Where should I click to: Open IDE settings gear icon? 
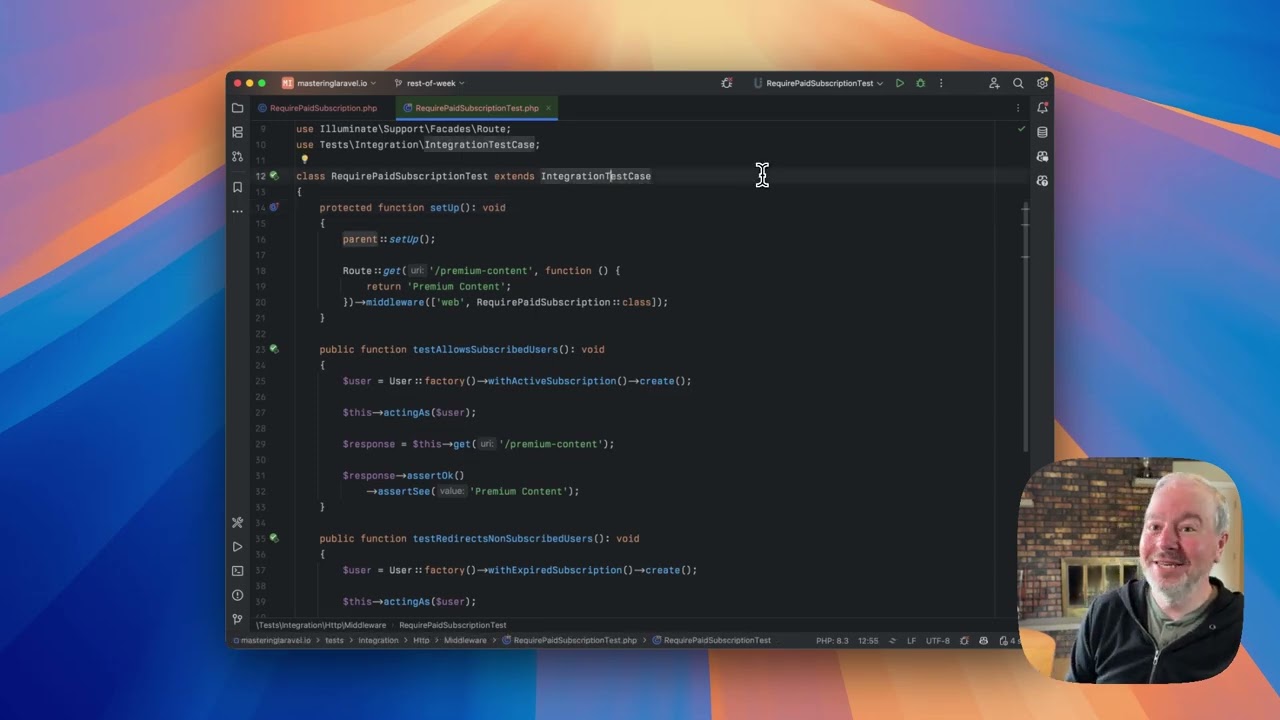point(1042,83)
